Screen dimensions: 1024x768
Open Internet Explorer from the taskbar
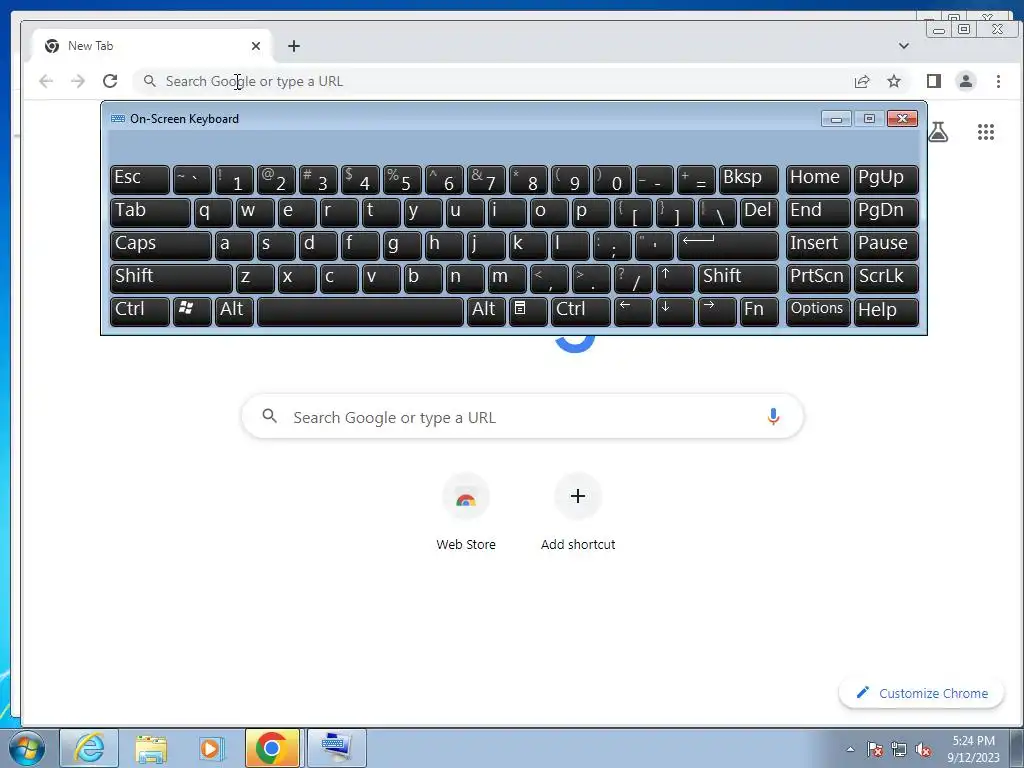tap(89, 748)
